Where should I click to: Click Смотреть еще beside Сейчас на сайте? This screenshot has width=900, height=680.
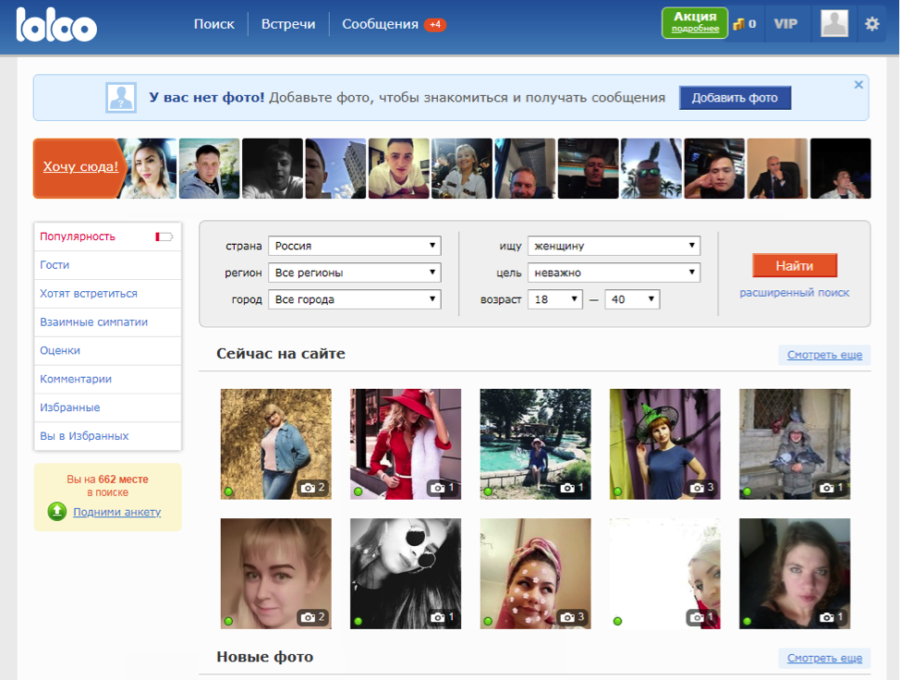point(824,355)
